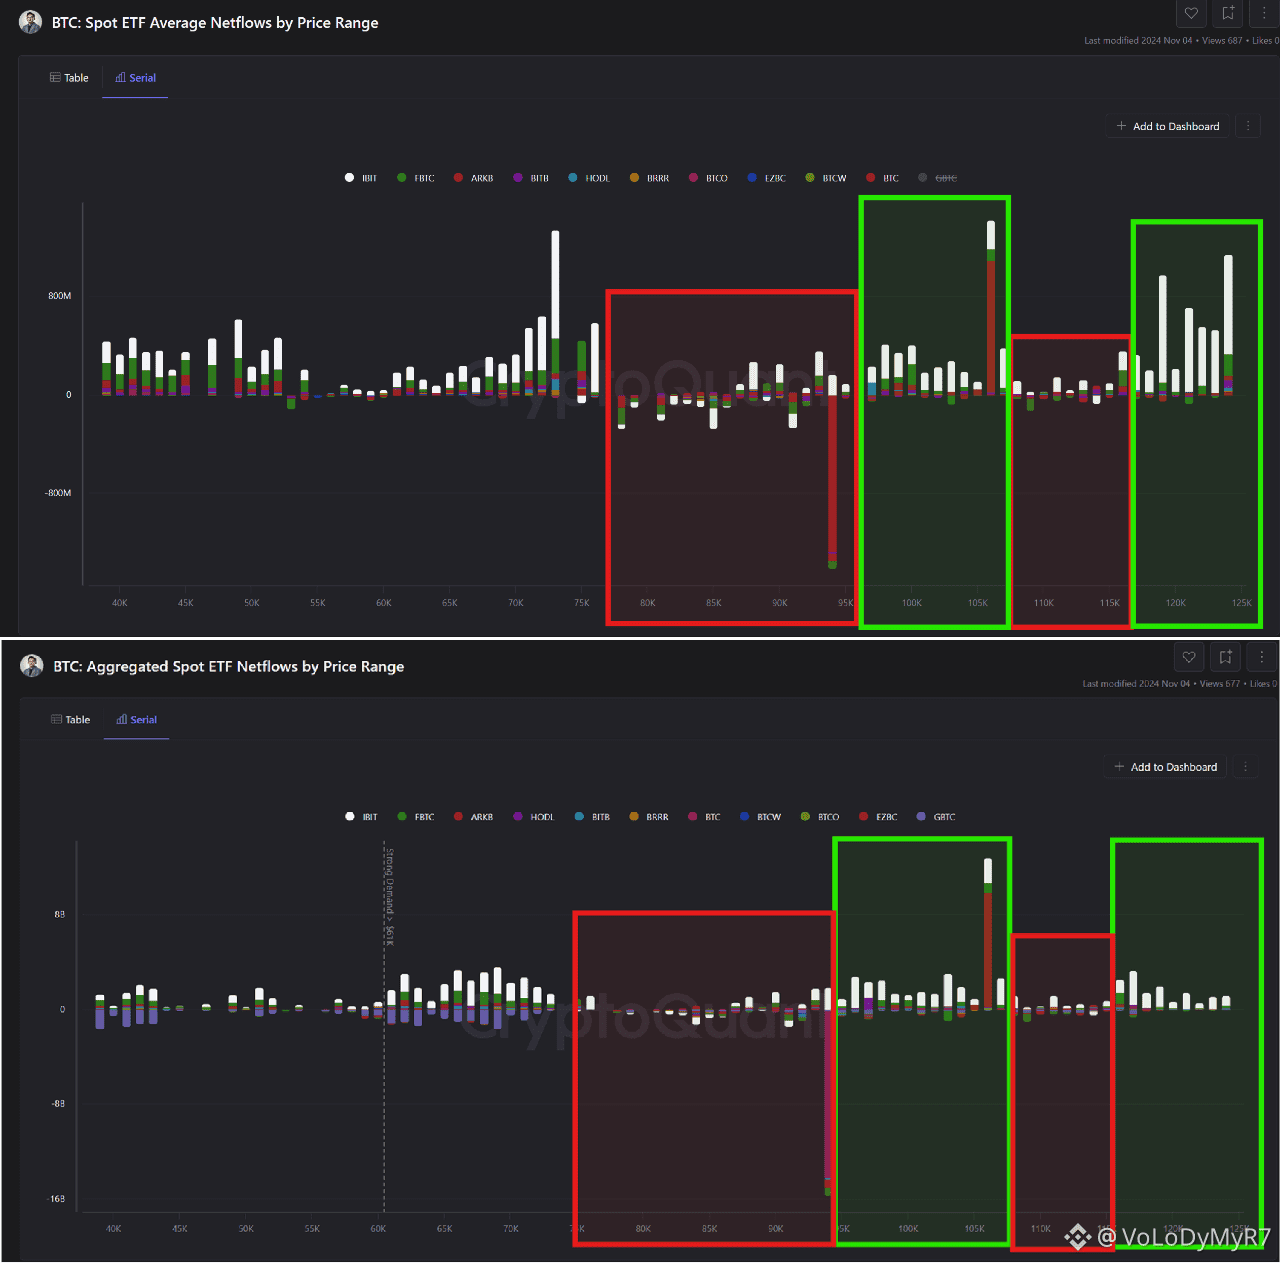This screenshot has height=1263, width=1280.
Task: Click FBTC green legend swatch in bottom chart
Action: point(402,817)
